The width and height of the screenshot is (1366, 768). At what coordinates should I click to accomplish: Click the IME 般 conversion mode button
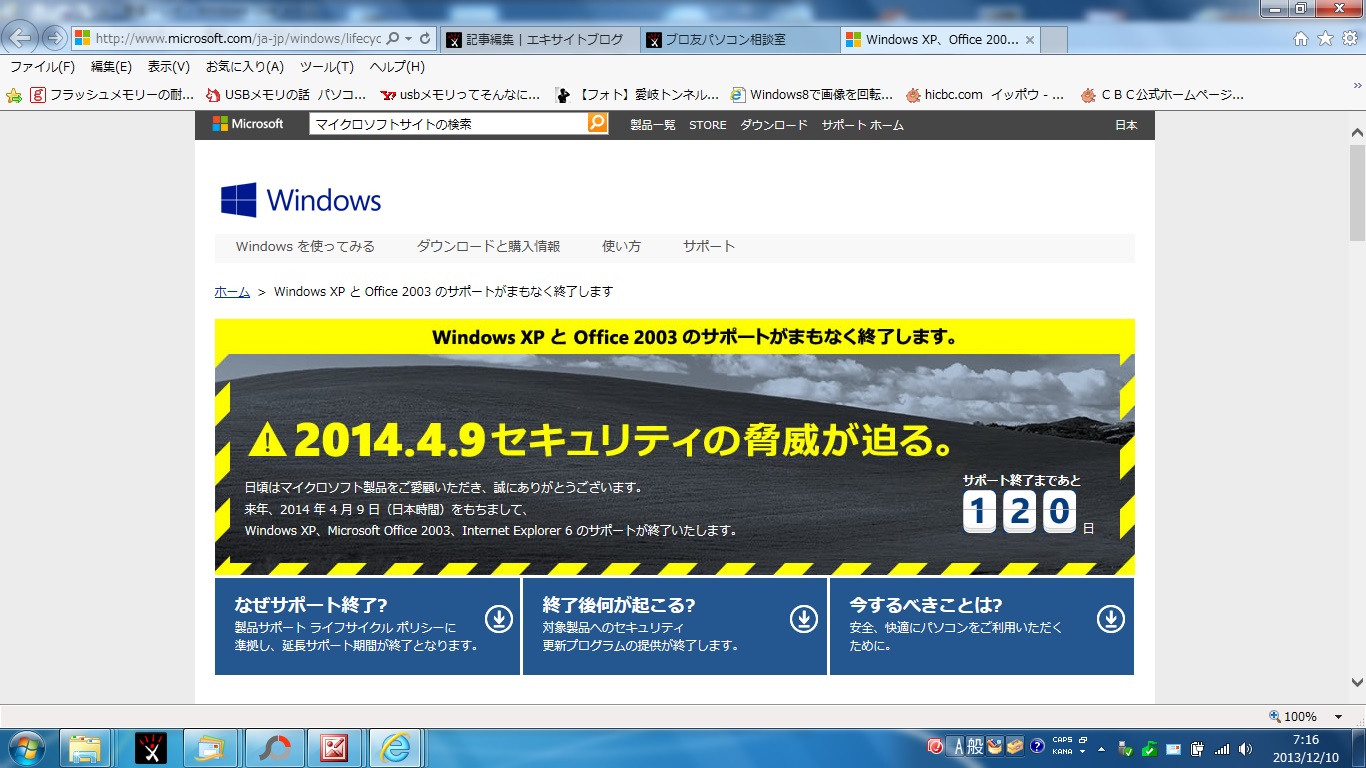pos(974,746)
